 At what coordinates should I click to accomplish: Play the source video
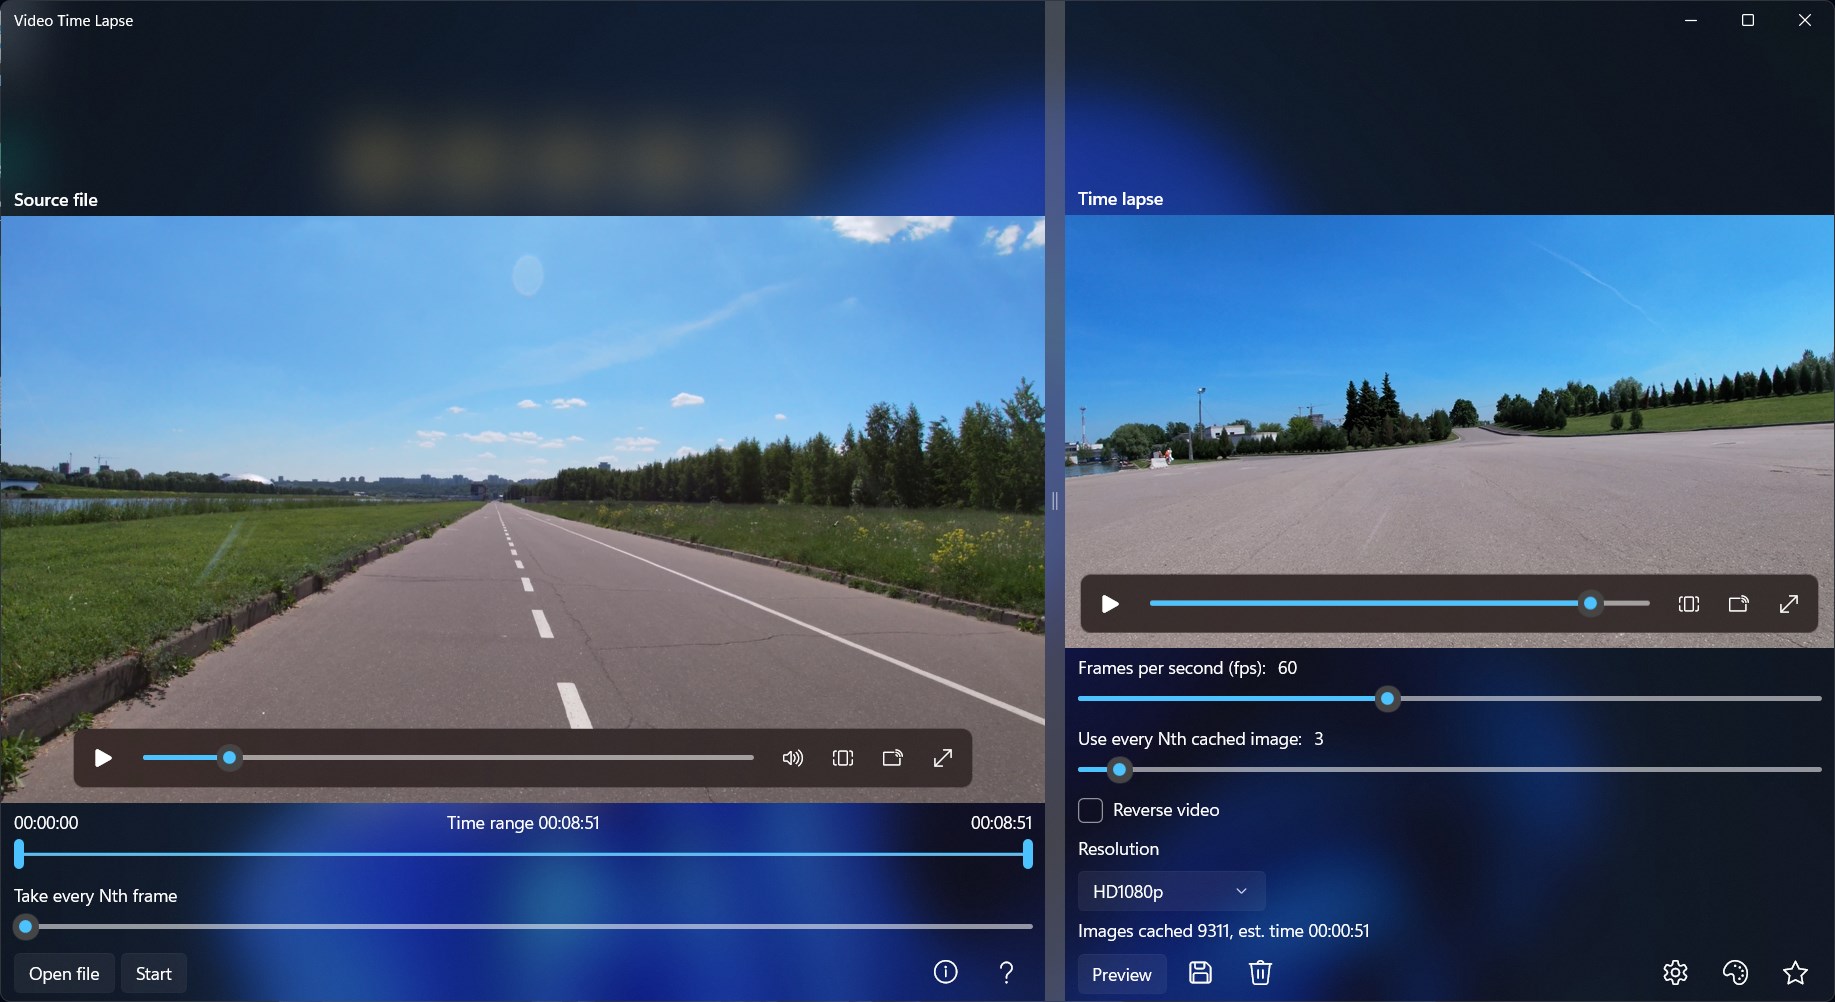(x=103, y=758)
